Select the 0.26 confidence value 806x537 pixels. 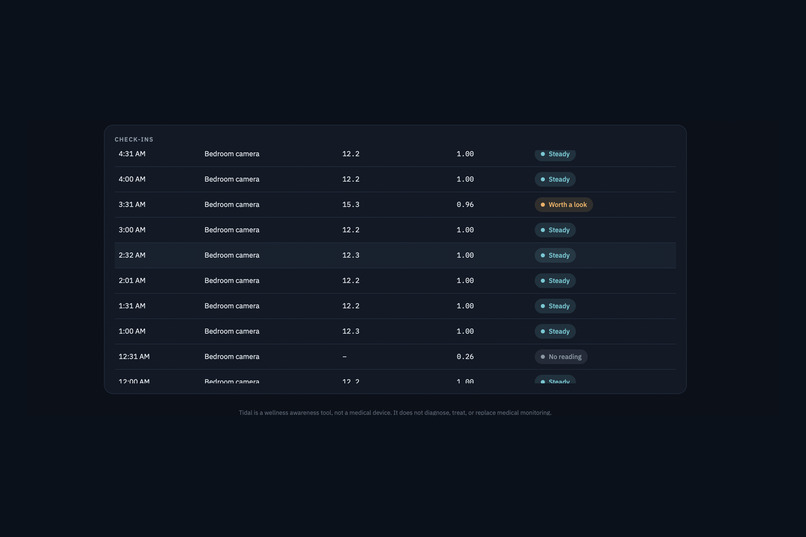point(465,357)
